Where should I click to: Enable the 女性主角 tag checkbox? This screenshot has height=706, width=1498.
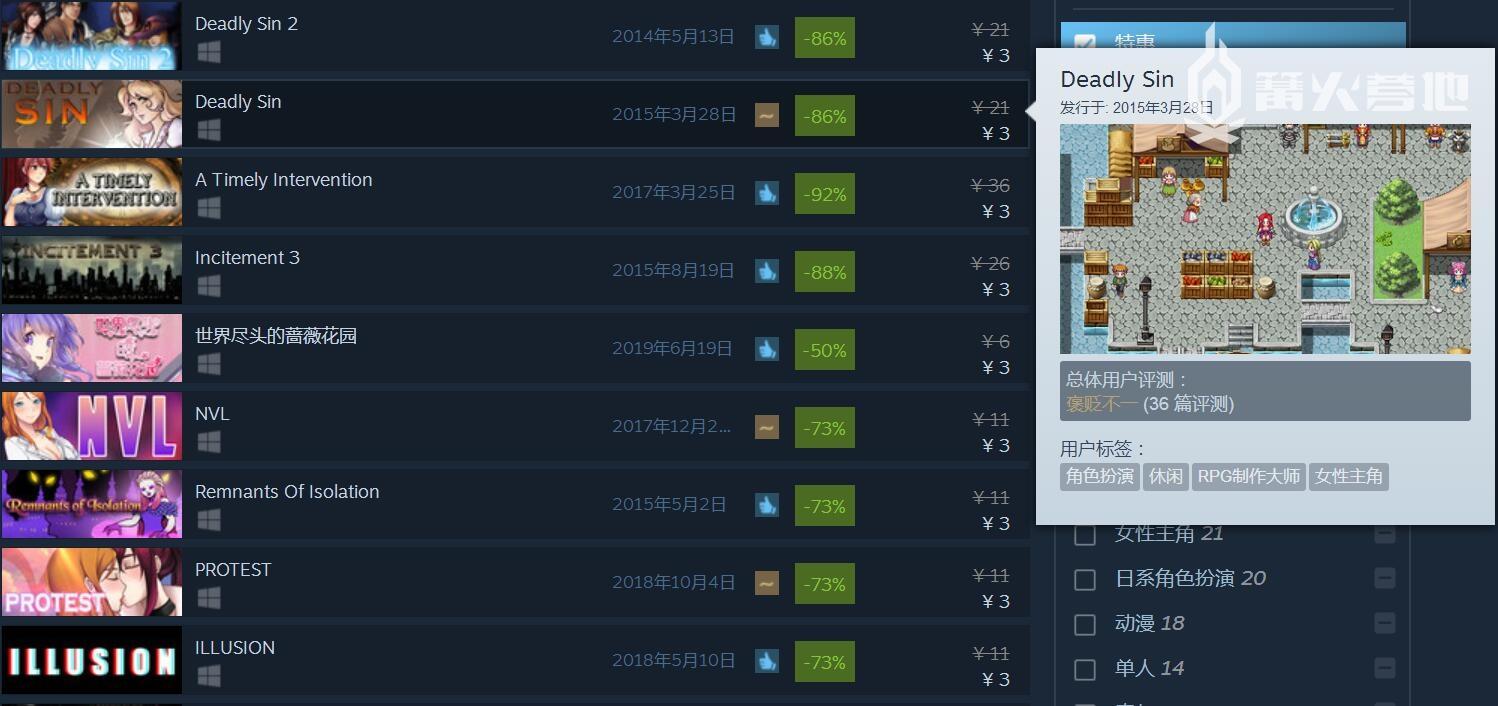coord(1085,534)
